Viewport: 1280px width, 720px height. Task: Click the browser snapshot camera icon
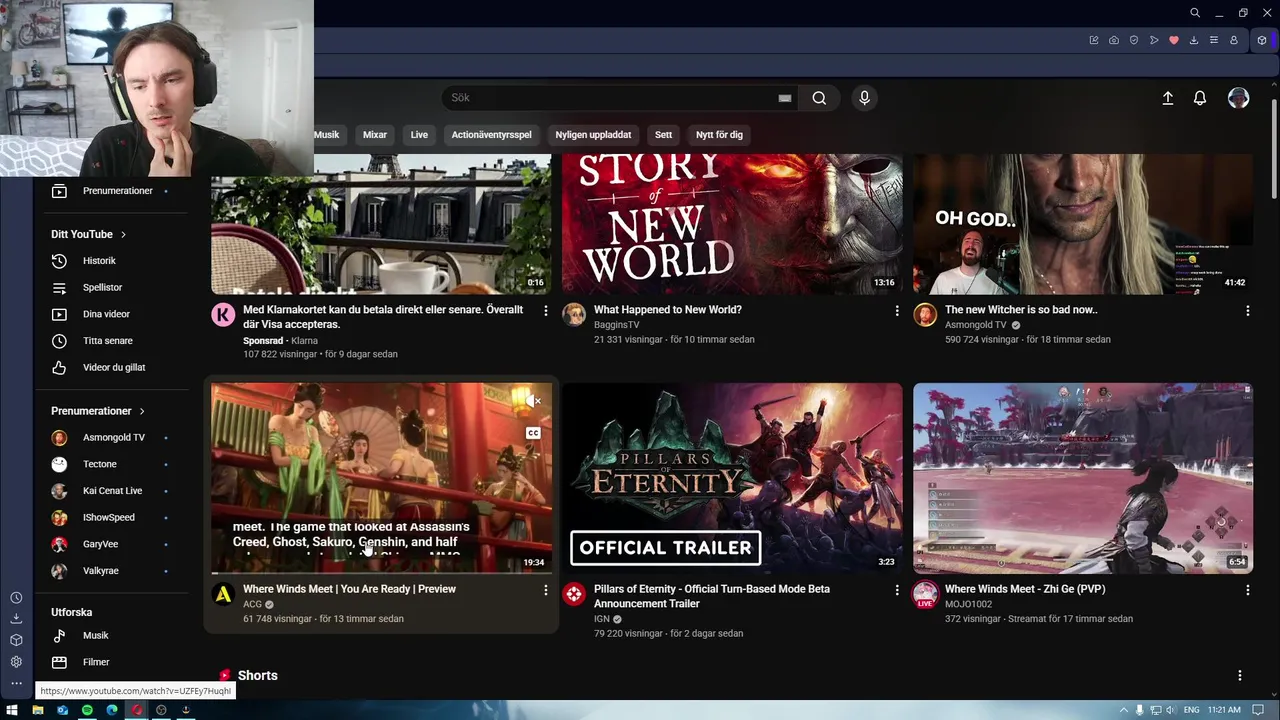[x=1114, y=40]
